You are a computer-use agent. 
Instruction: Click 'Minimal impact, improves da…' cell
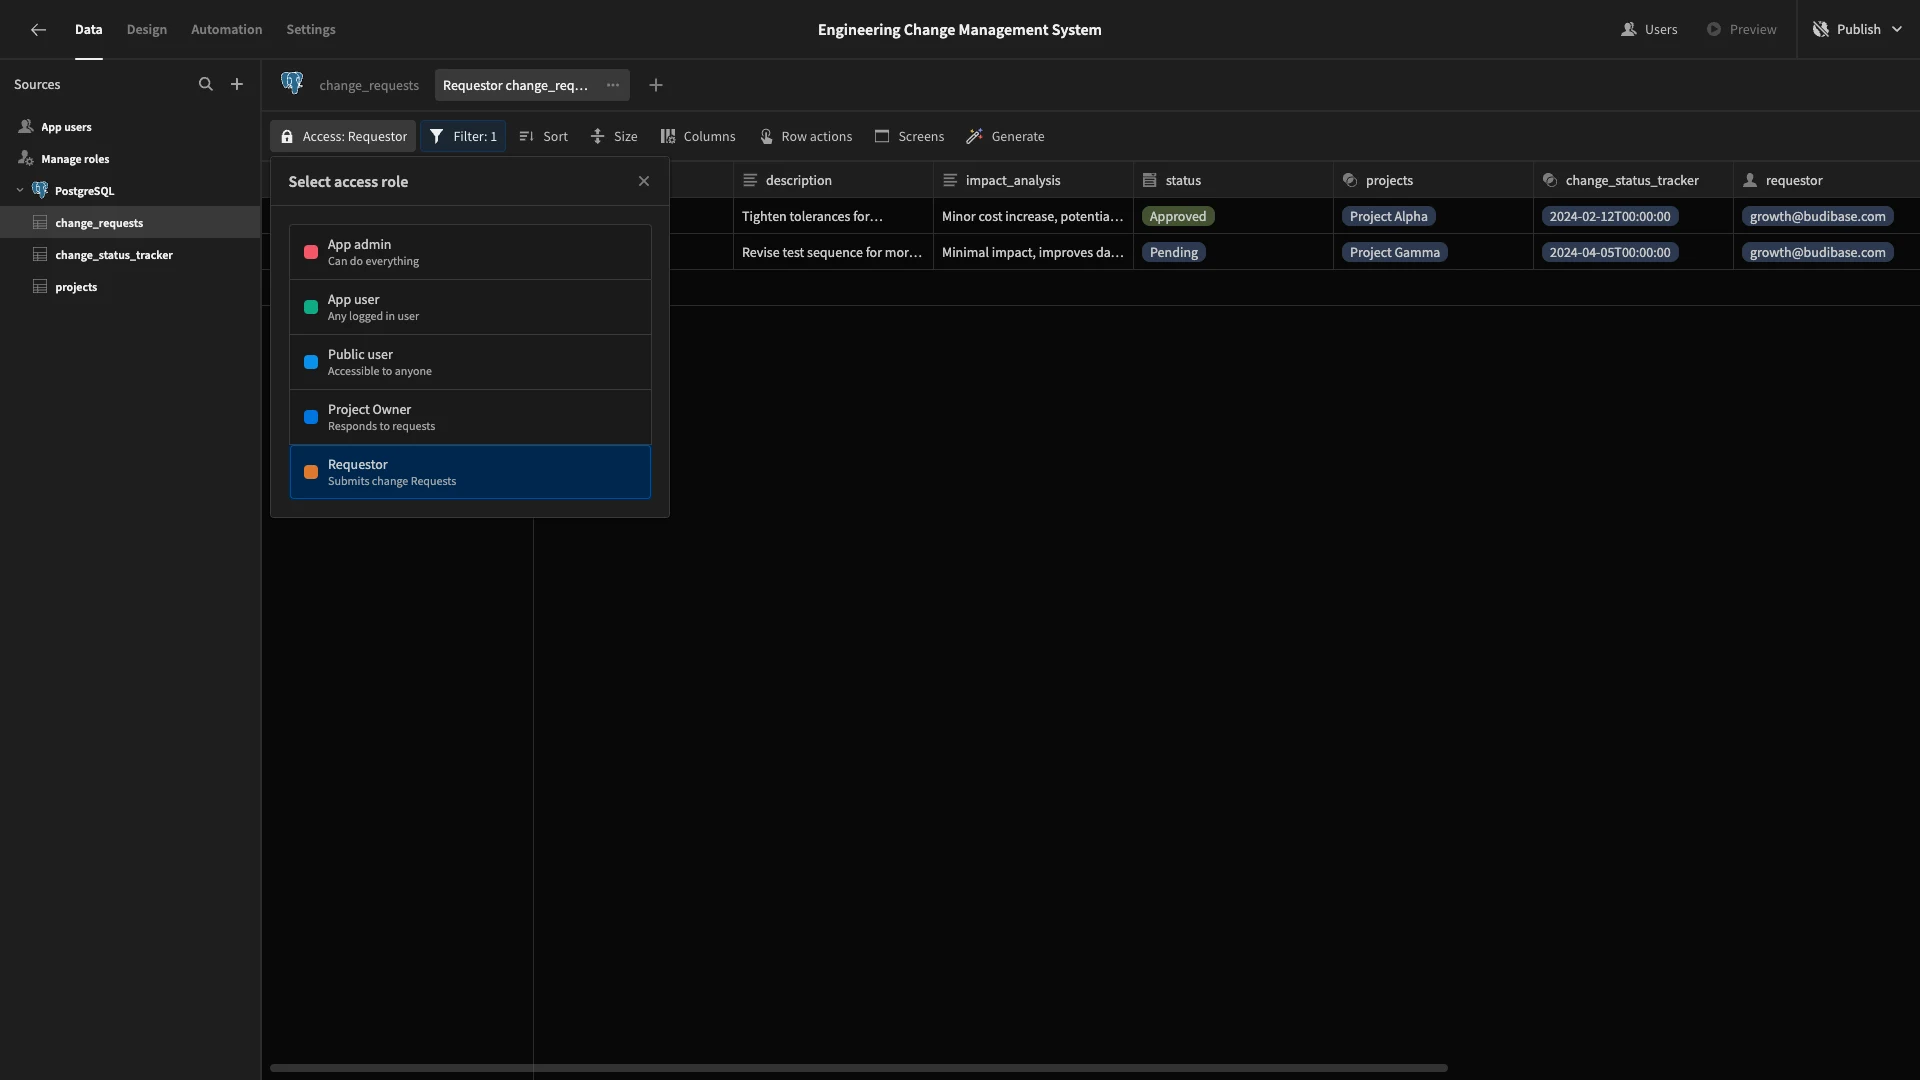click(1033, 253)
